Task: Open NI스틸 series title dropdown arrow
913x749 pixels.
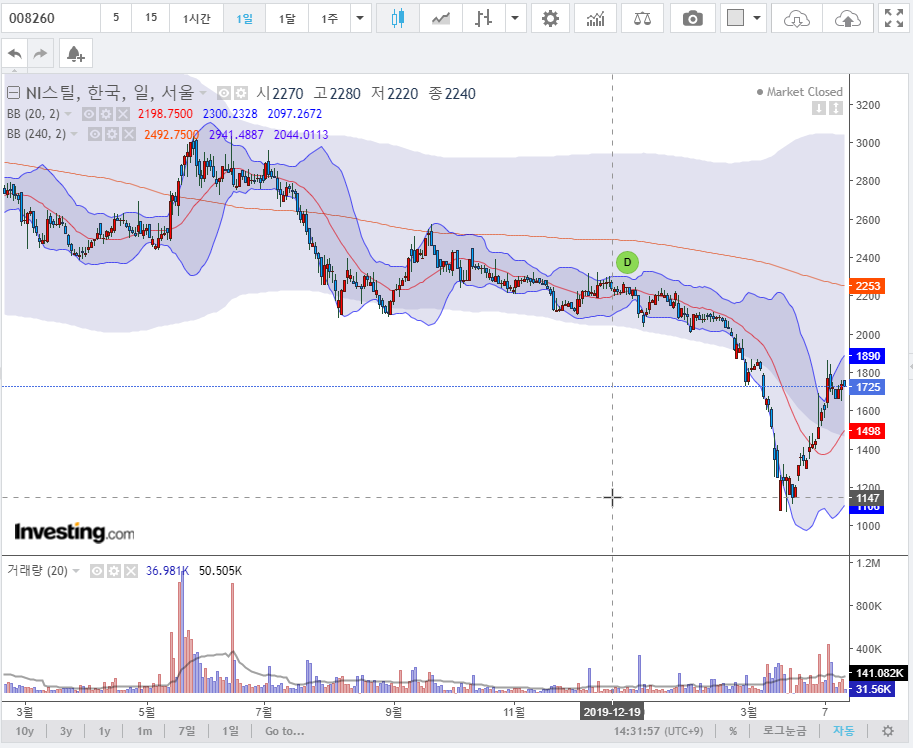Action: click(x=203, y=93)
